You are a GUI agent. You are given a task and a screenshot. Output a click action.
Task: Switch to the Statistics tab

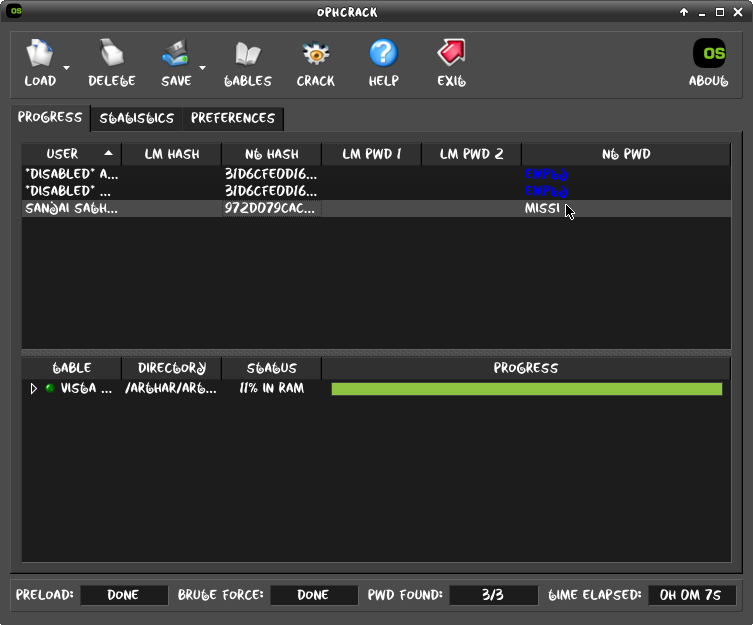(x=137, y=118)
